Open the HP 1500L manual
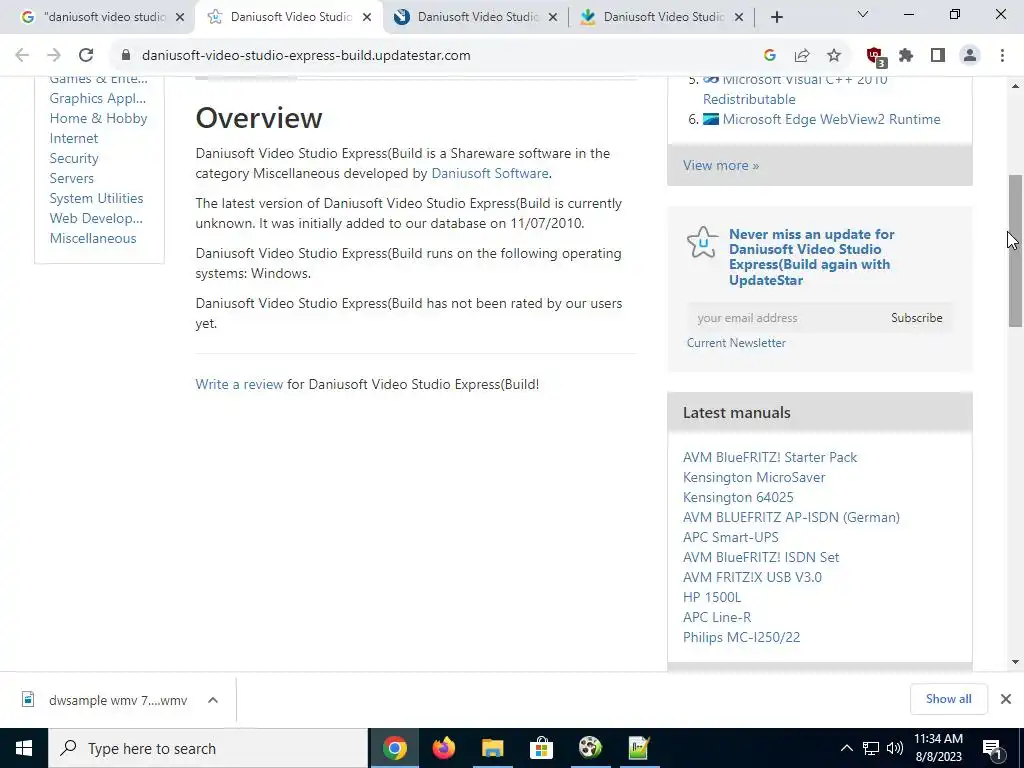This screenshot has width=1024, height=768. pos(712,598)
